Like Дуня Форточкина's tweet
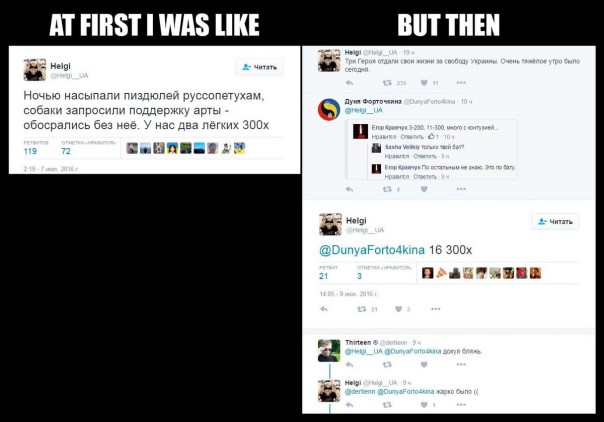Image resolution: width=604 pixels, height=422 pixels. (424, 189)
